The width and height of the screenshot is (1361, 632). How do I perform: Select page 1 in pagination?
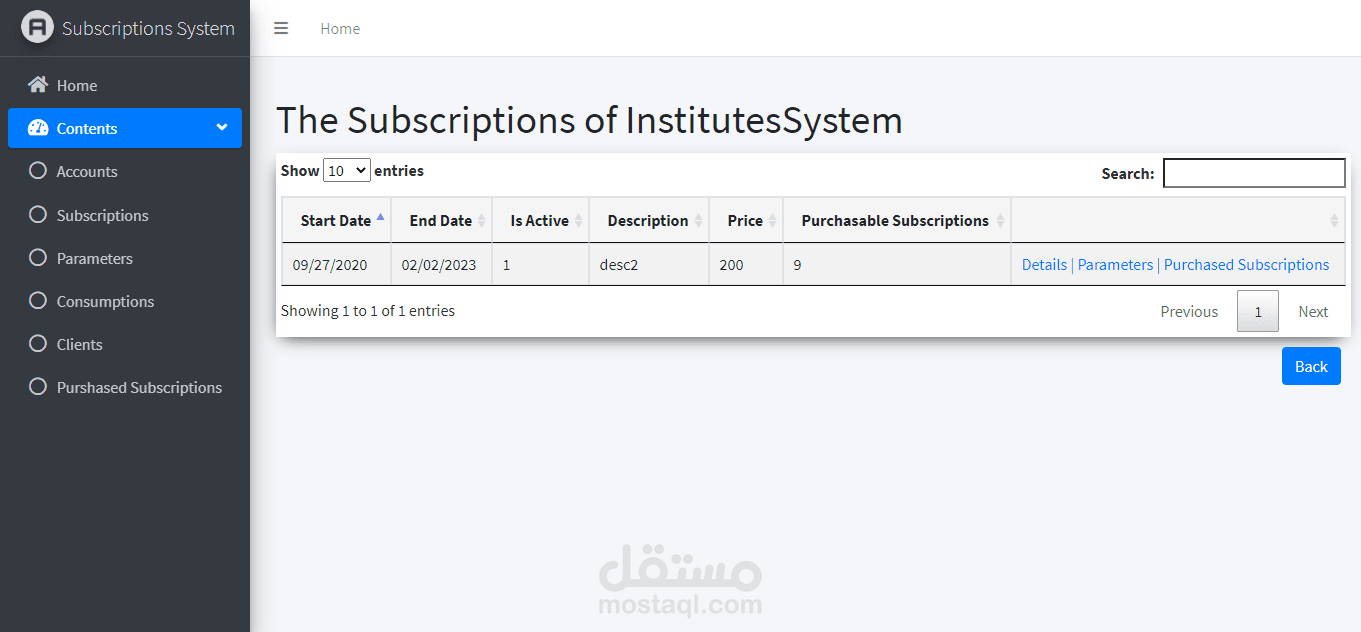(x=1257, y=311)
